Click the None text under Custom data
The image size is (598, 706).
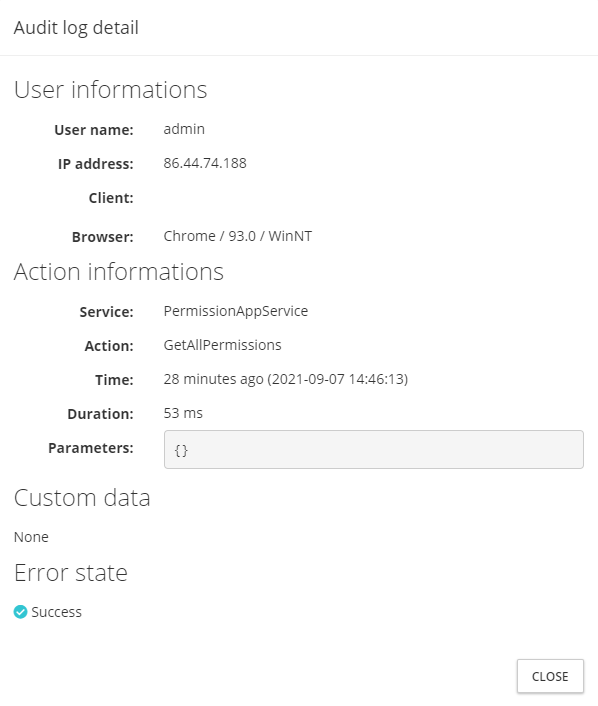31,537
